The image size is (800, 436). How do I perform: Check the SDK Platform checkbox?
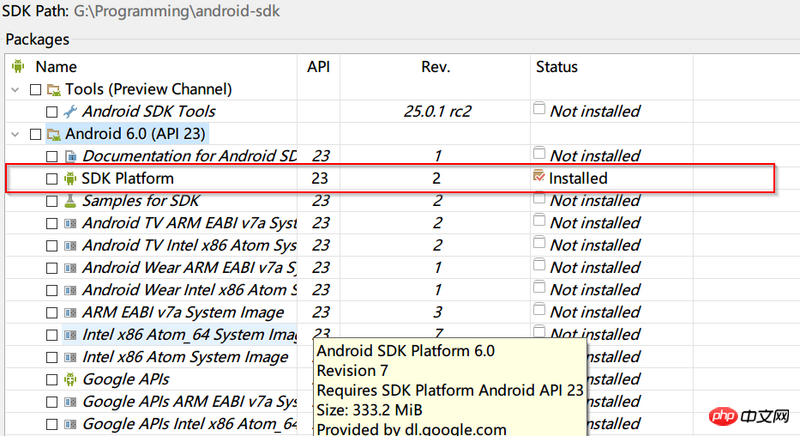click(52, 178)
